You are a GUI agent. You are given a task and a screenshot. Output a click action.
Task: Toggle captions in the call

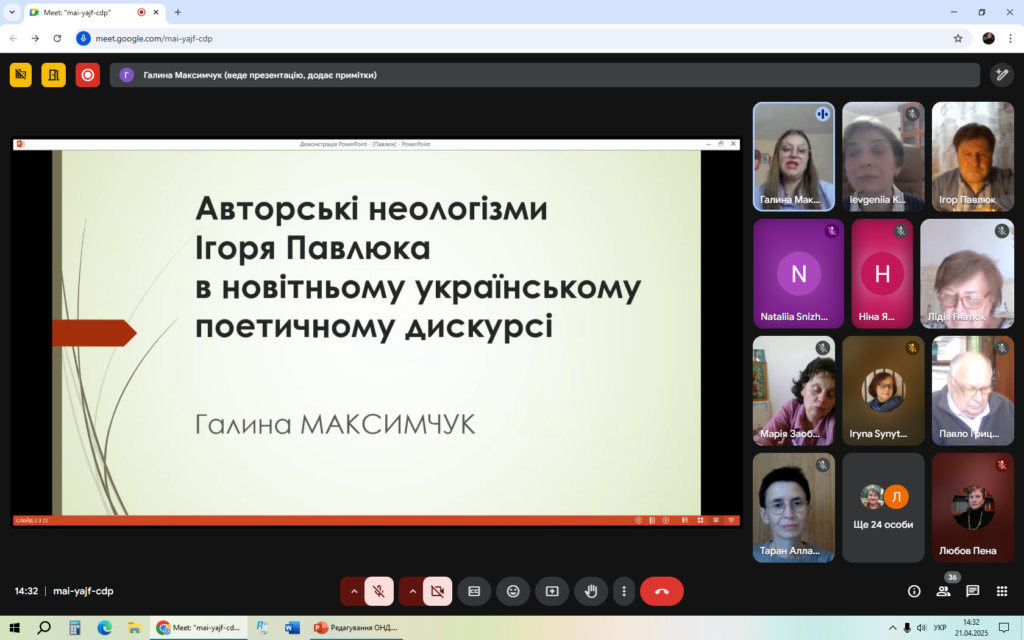(474, 591)
